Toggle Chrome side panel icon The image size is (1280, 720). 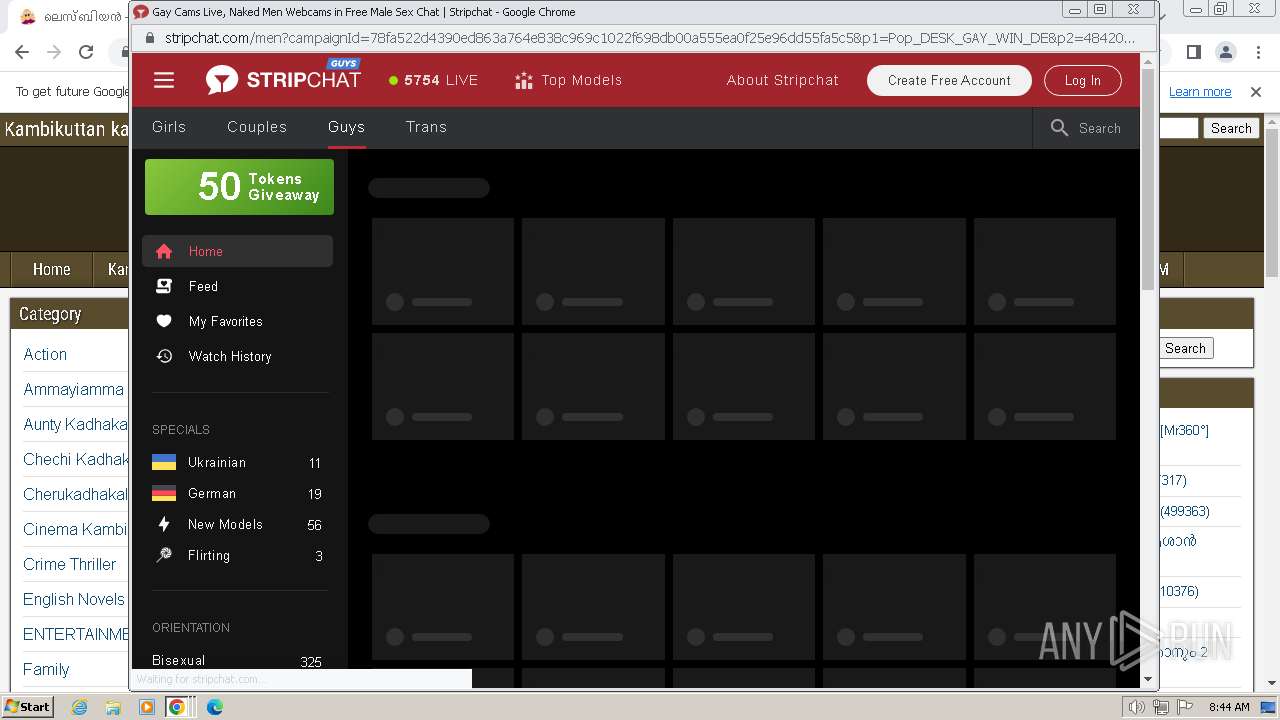point(1194,52)
